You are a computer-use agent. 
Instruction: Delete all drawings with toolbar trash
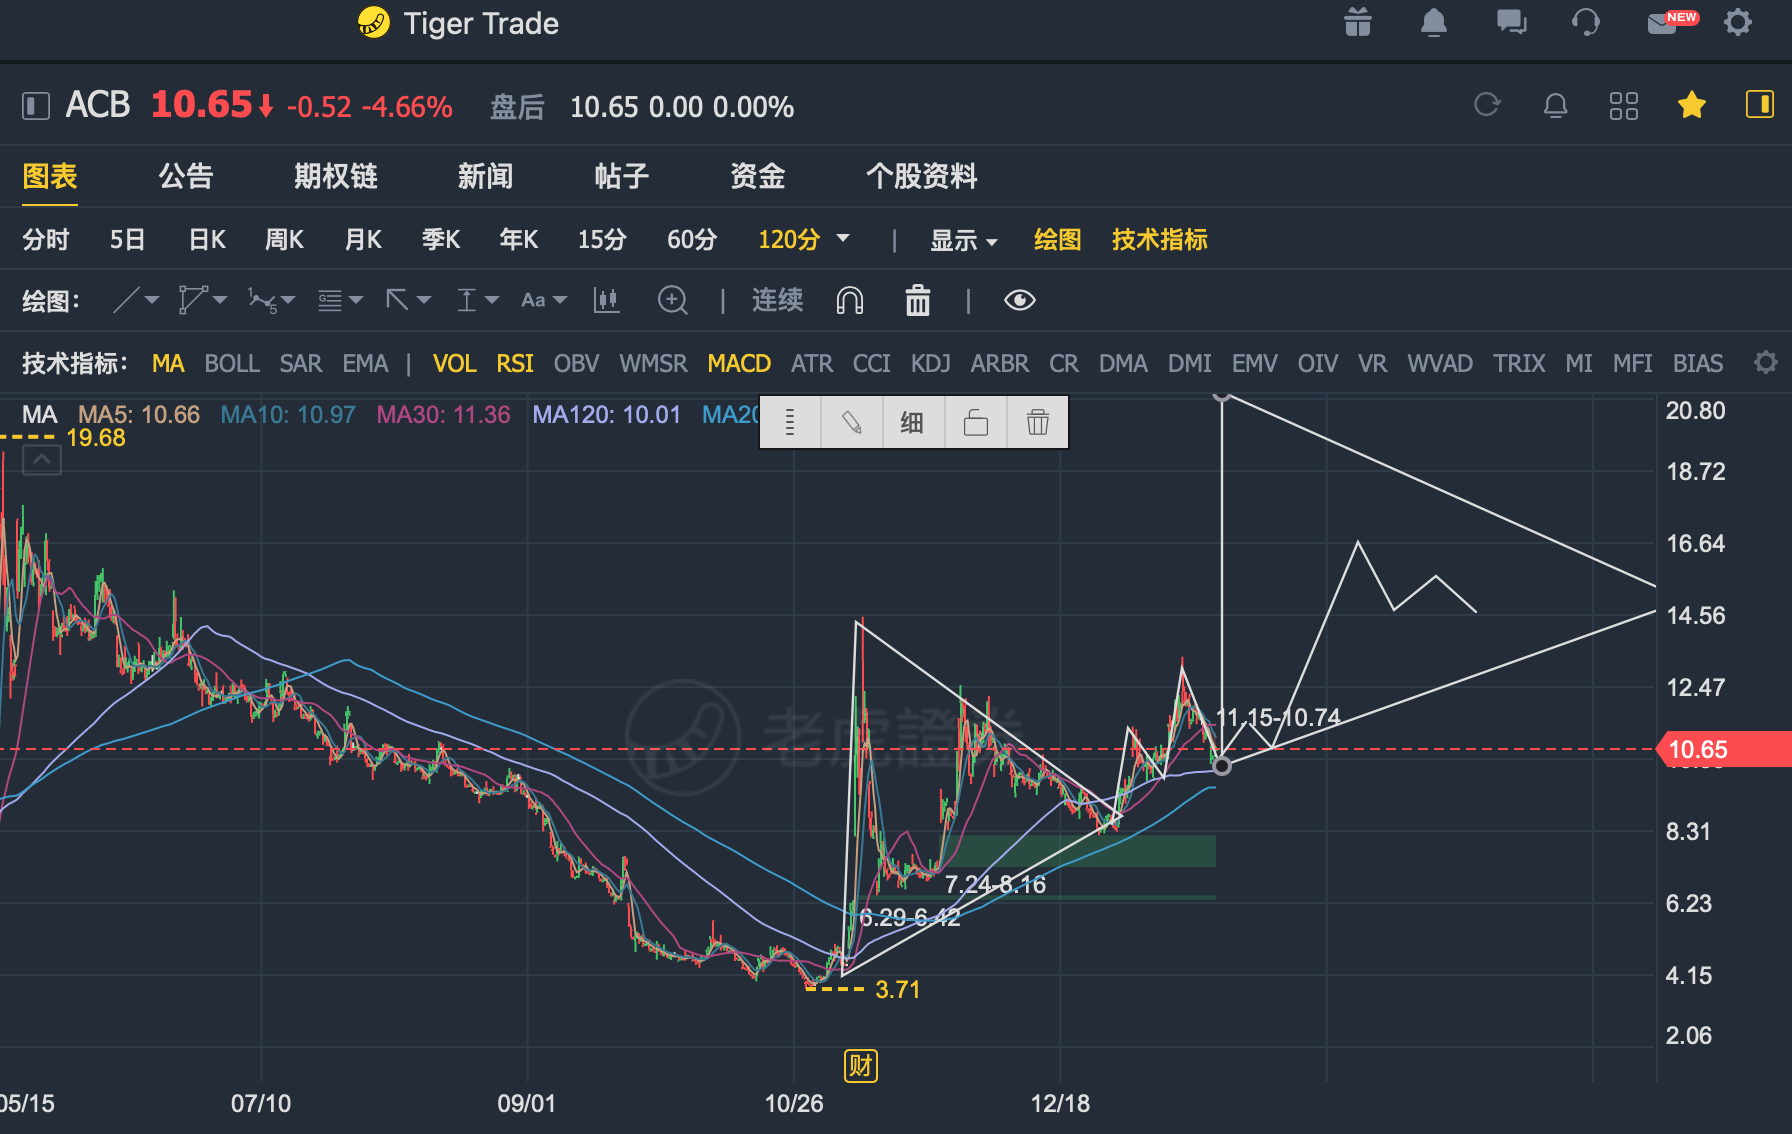pos(918,300)
